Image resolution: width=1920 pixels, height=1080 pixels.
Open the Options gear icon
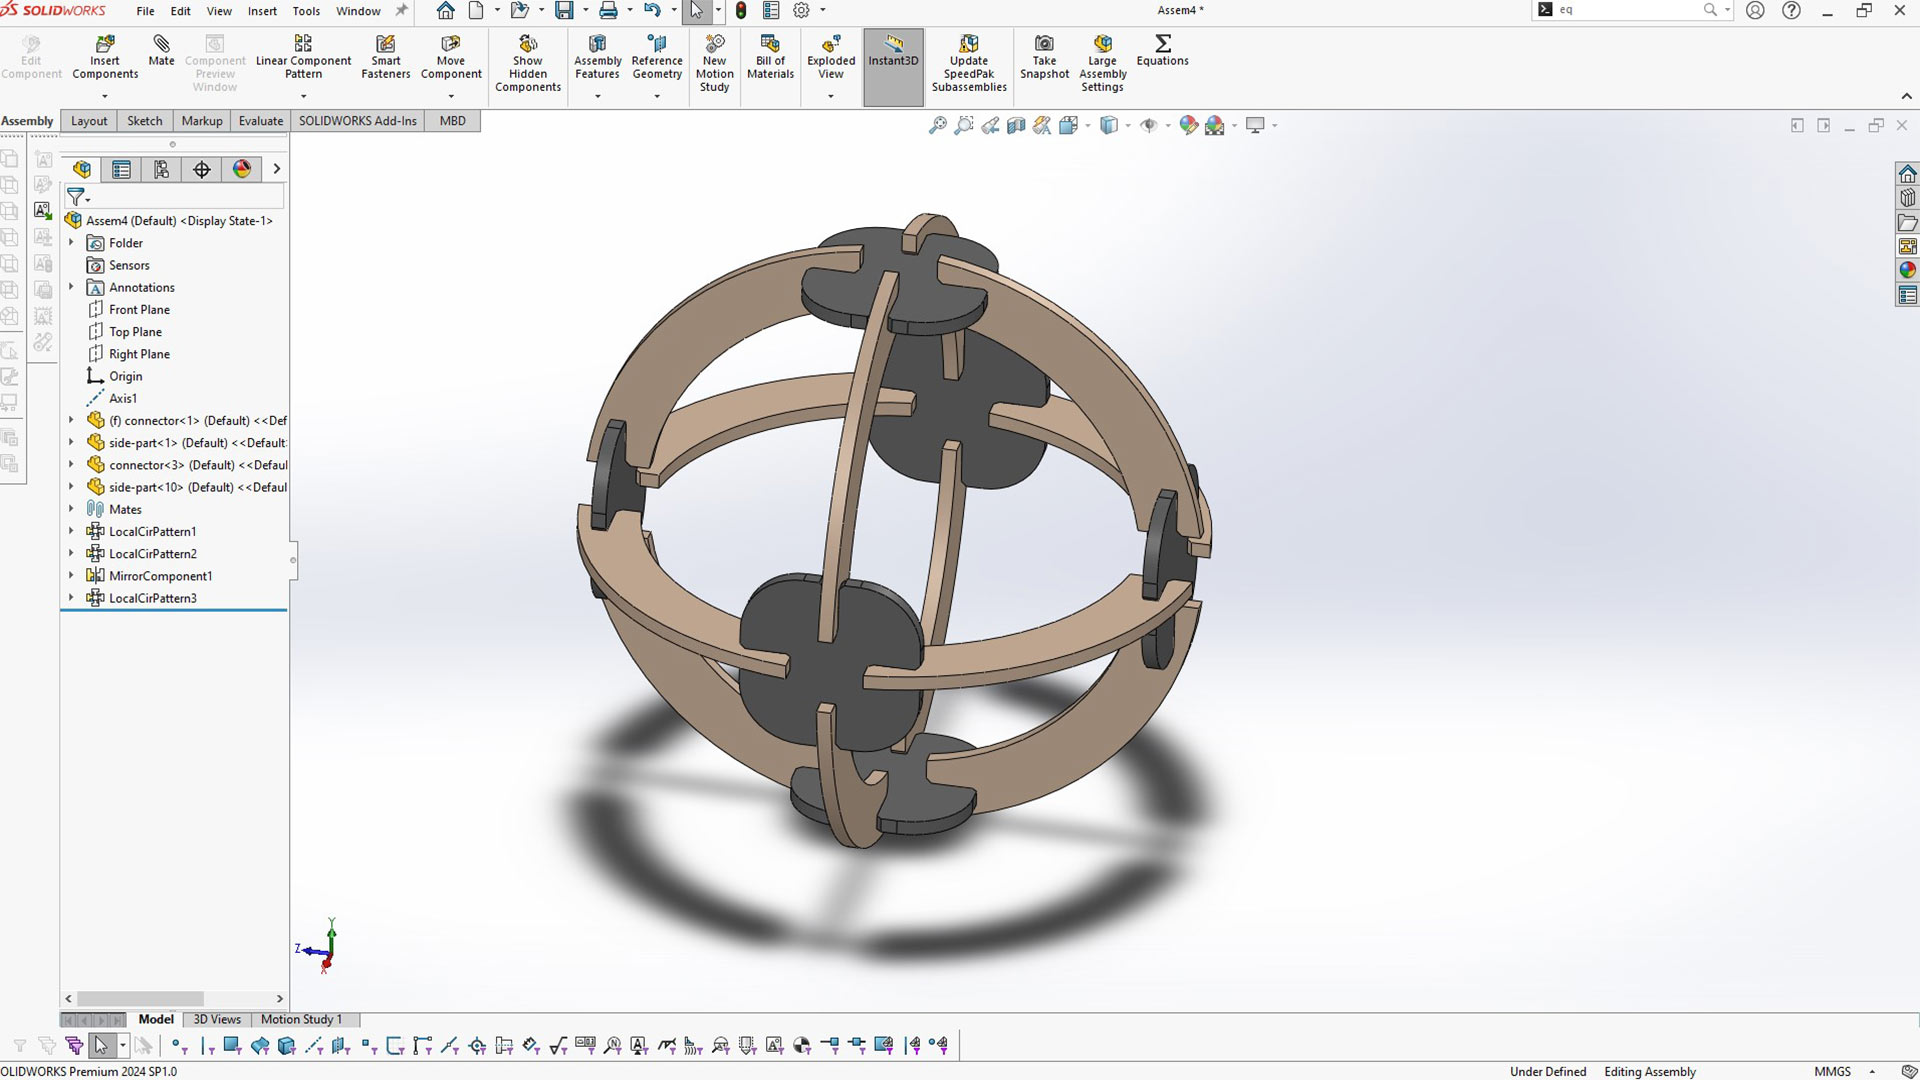[x=801, y=11]
